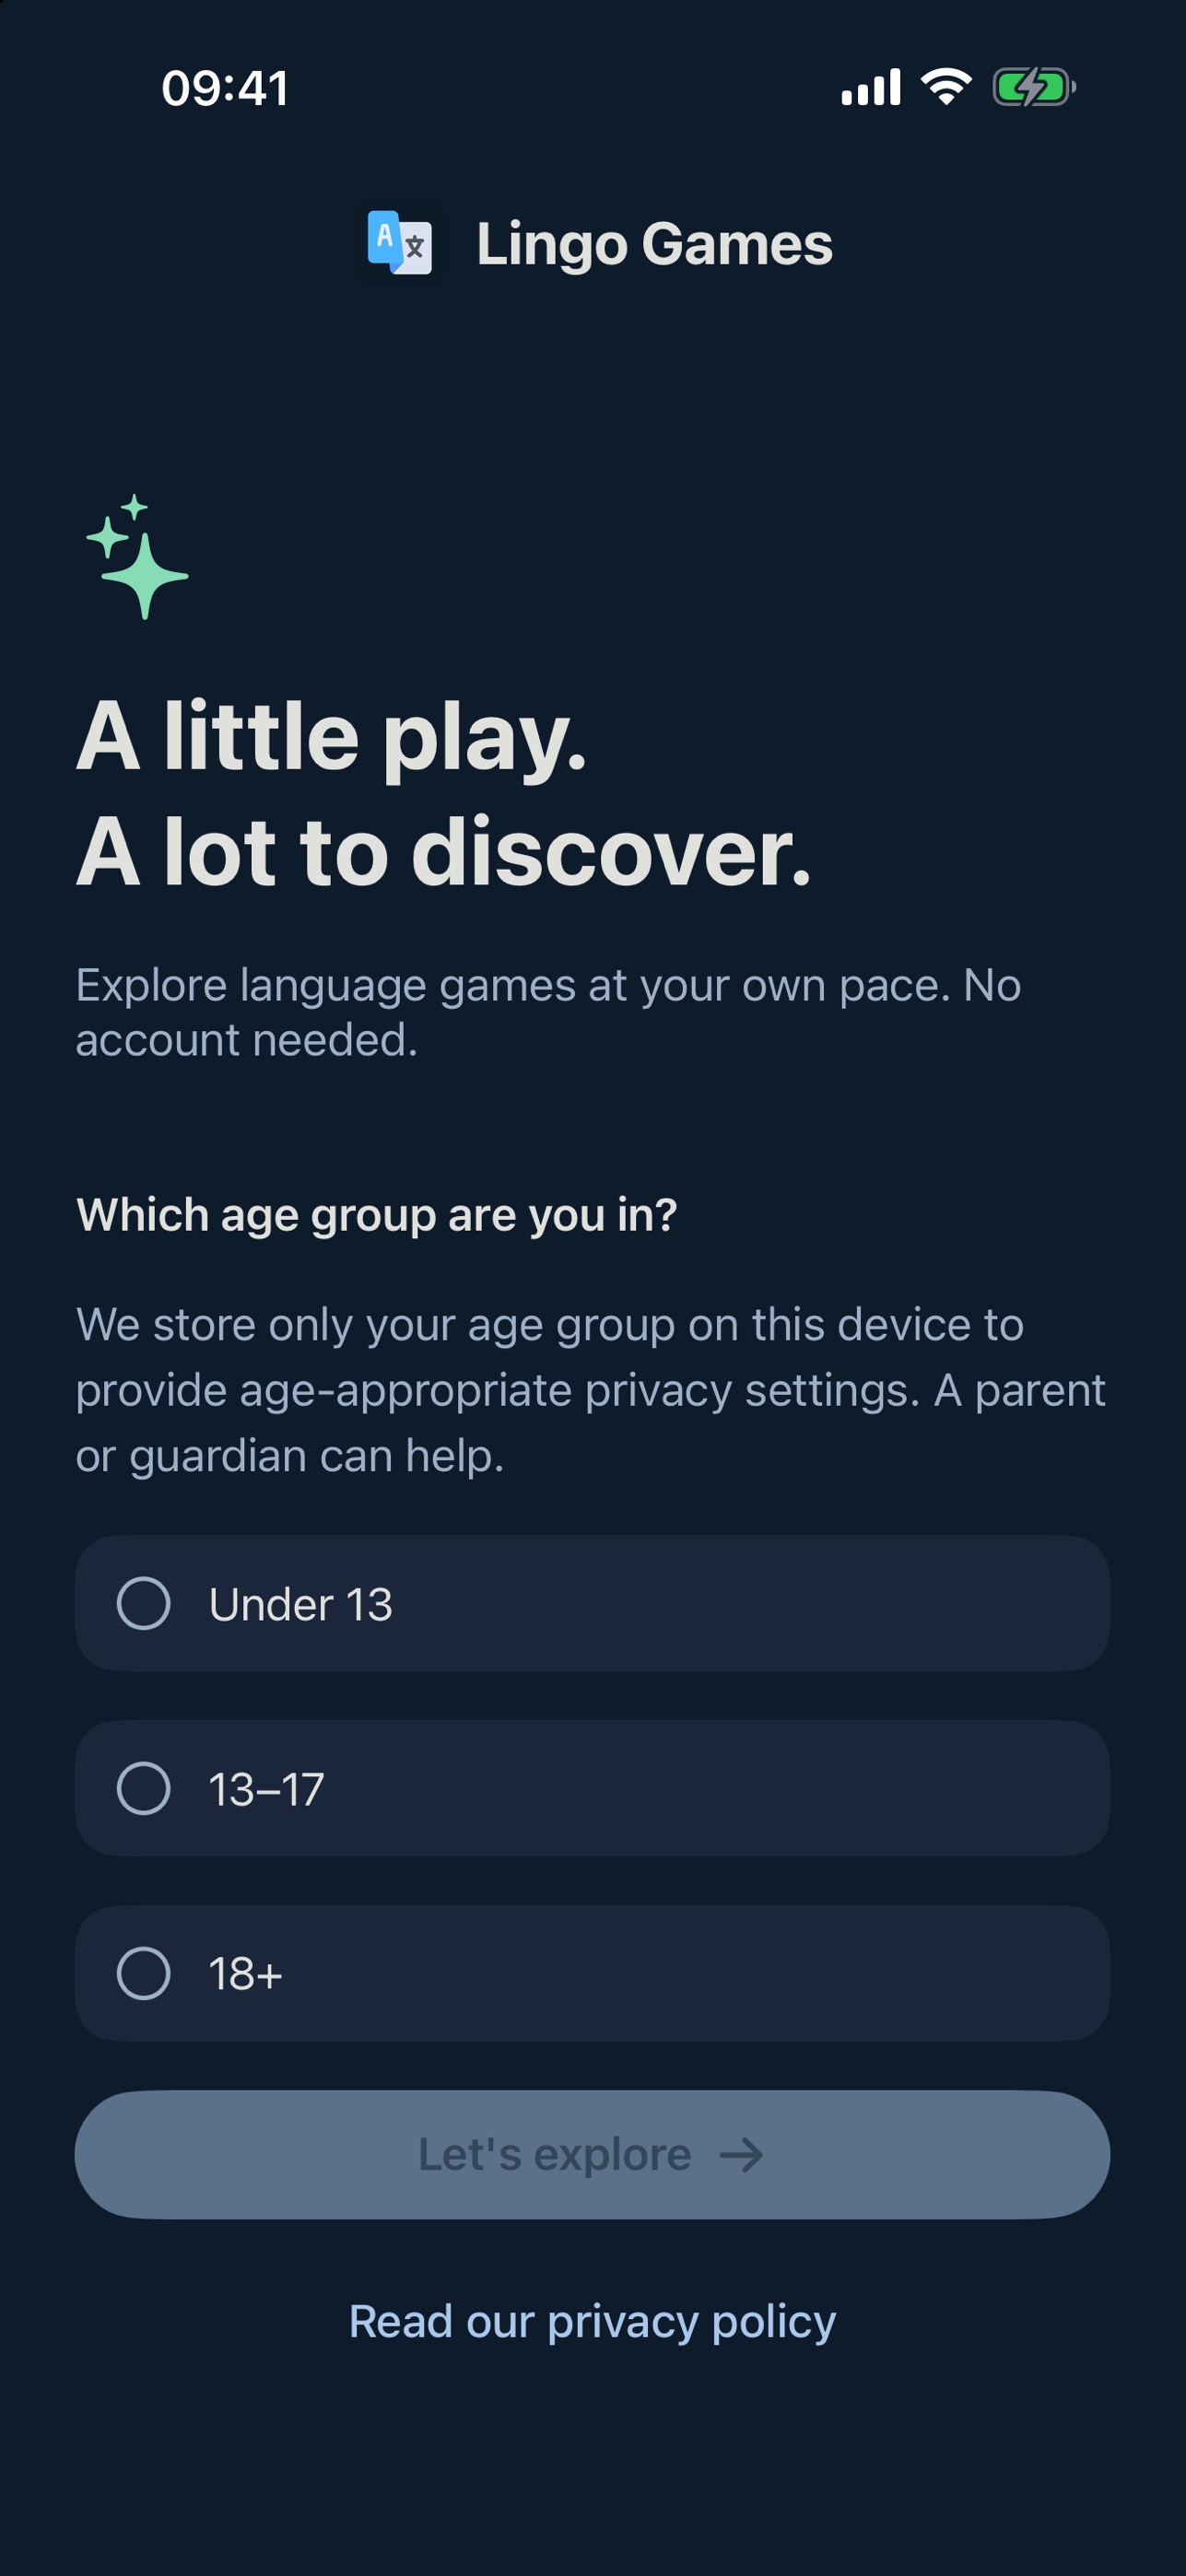Tap the Wi-Fi status icon
Viewport: 1186px width, 2576px height.
click(x=946, y=87)
